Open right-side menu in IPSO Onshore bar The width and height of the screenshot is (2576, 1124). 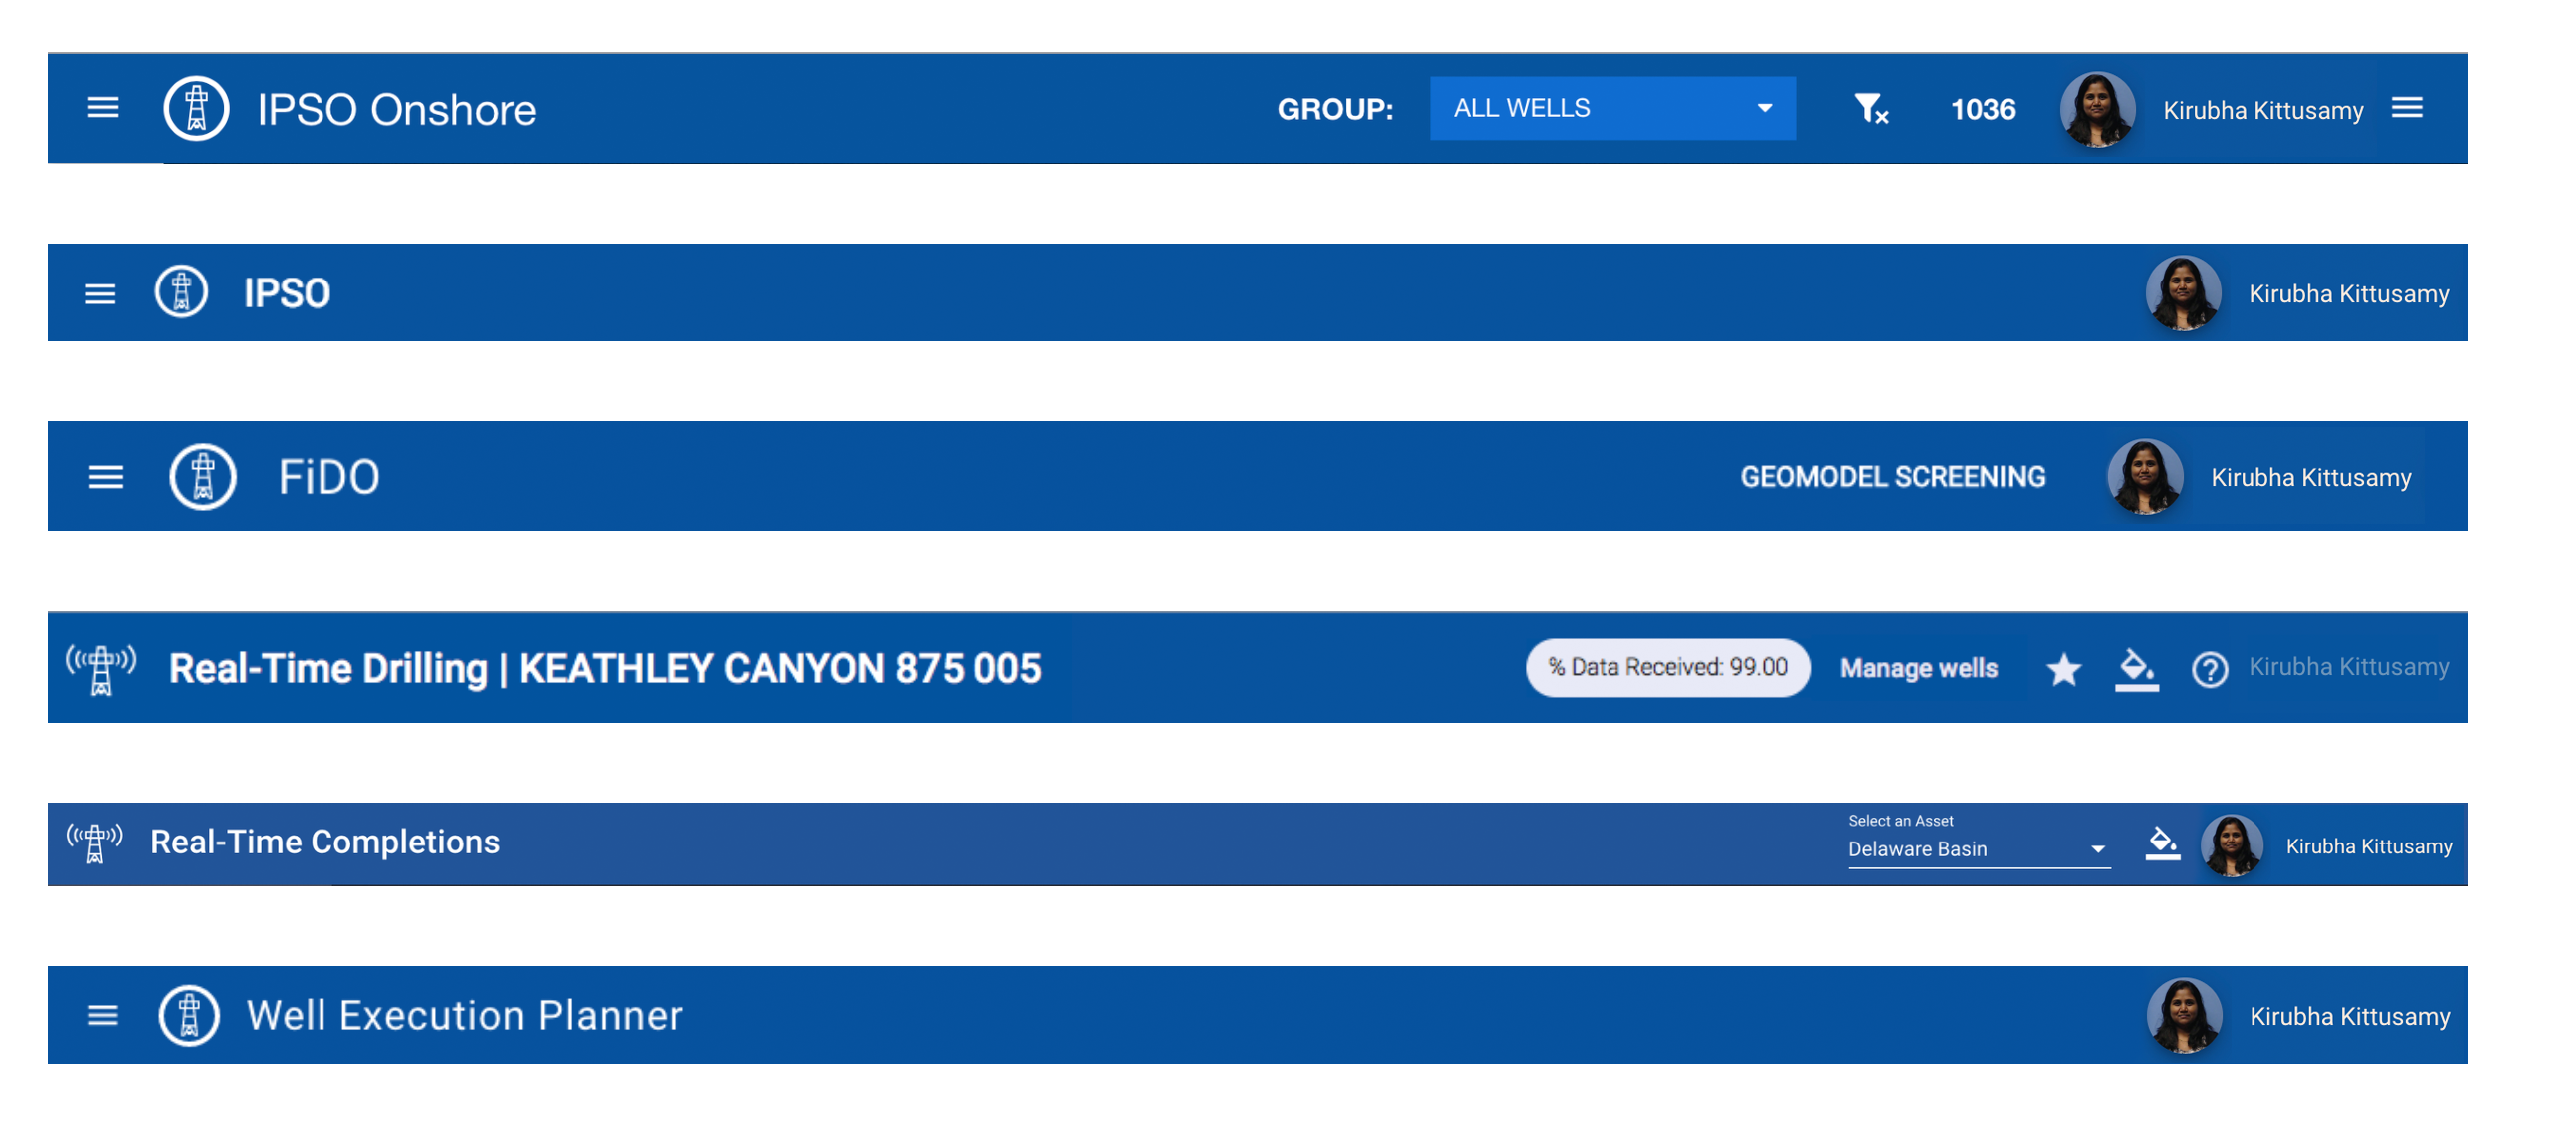pyautogui.click(x=2407, y=108)
